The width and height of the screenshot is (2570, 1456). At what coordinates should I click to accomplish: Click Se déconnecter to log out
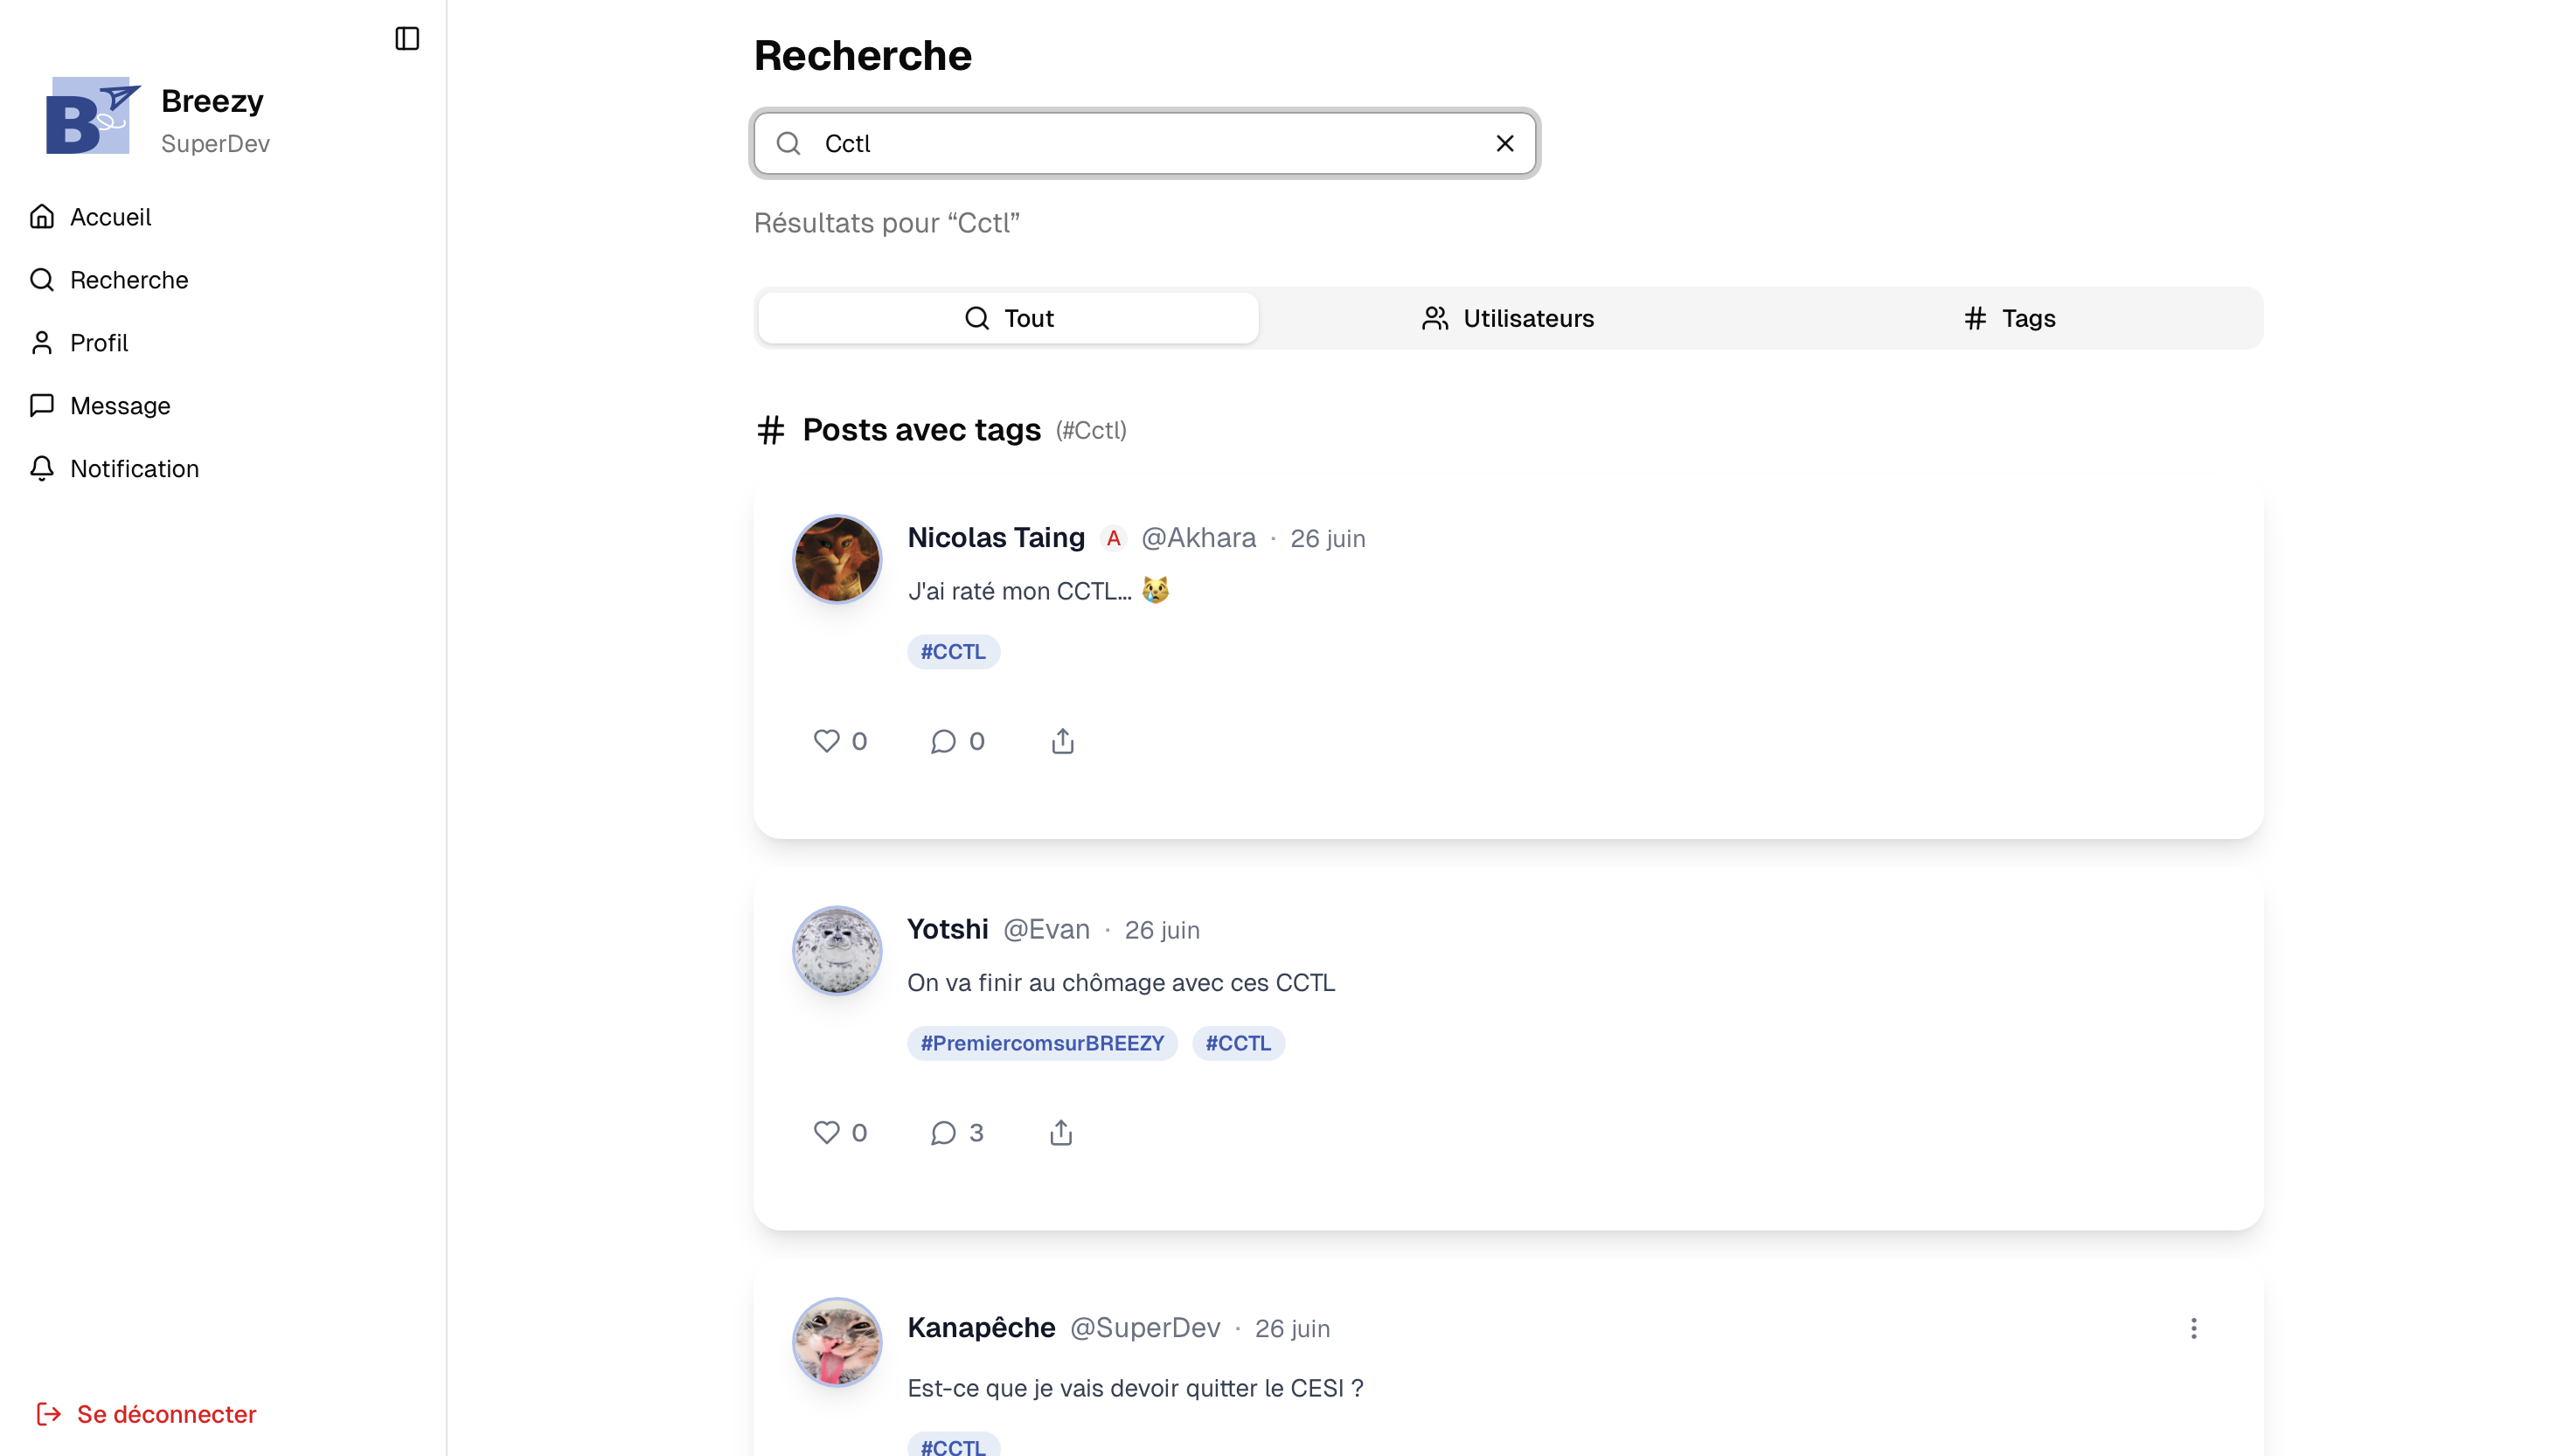146,1413
